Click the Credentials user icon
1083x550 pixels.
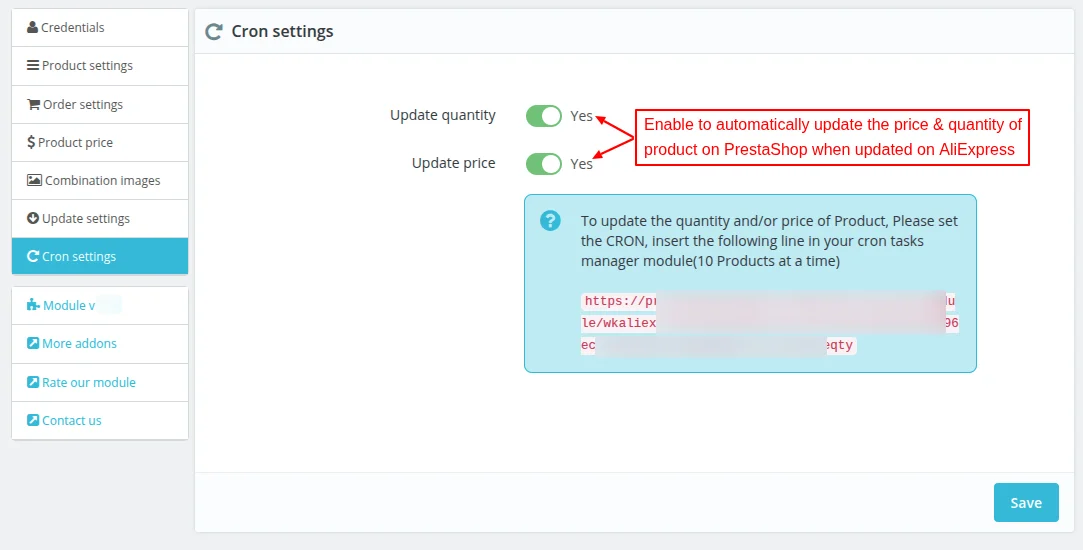[x=33, y=28]
